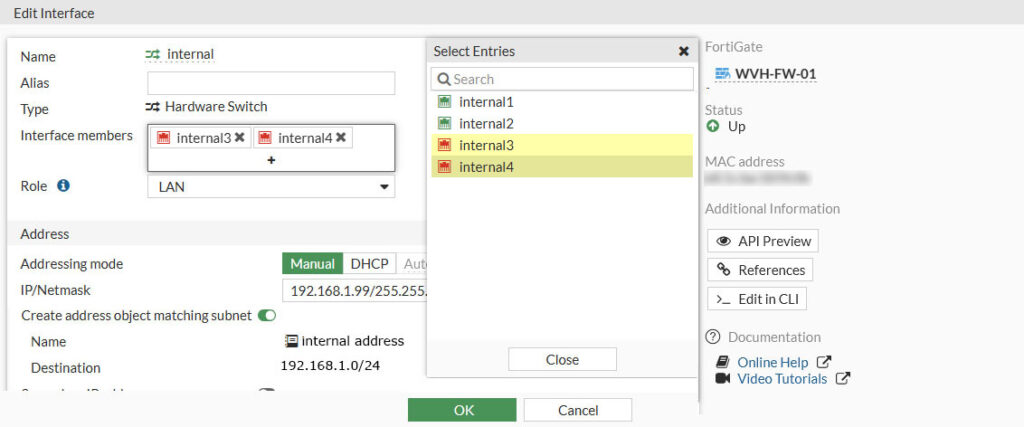Screen dimensions: 1024x427
Task: Click the Online Help external link icon
Action: 824,362
